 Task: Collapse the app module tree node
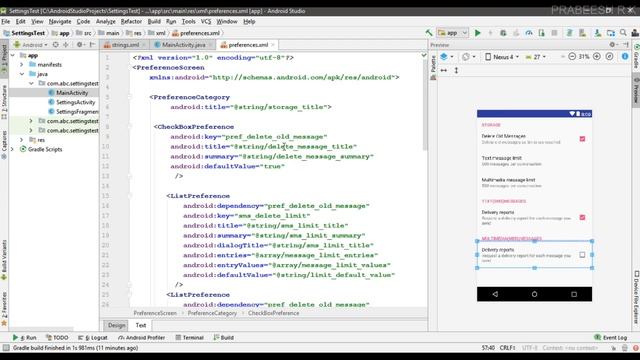coord(13,55)
